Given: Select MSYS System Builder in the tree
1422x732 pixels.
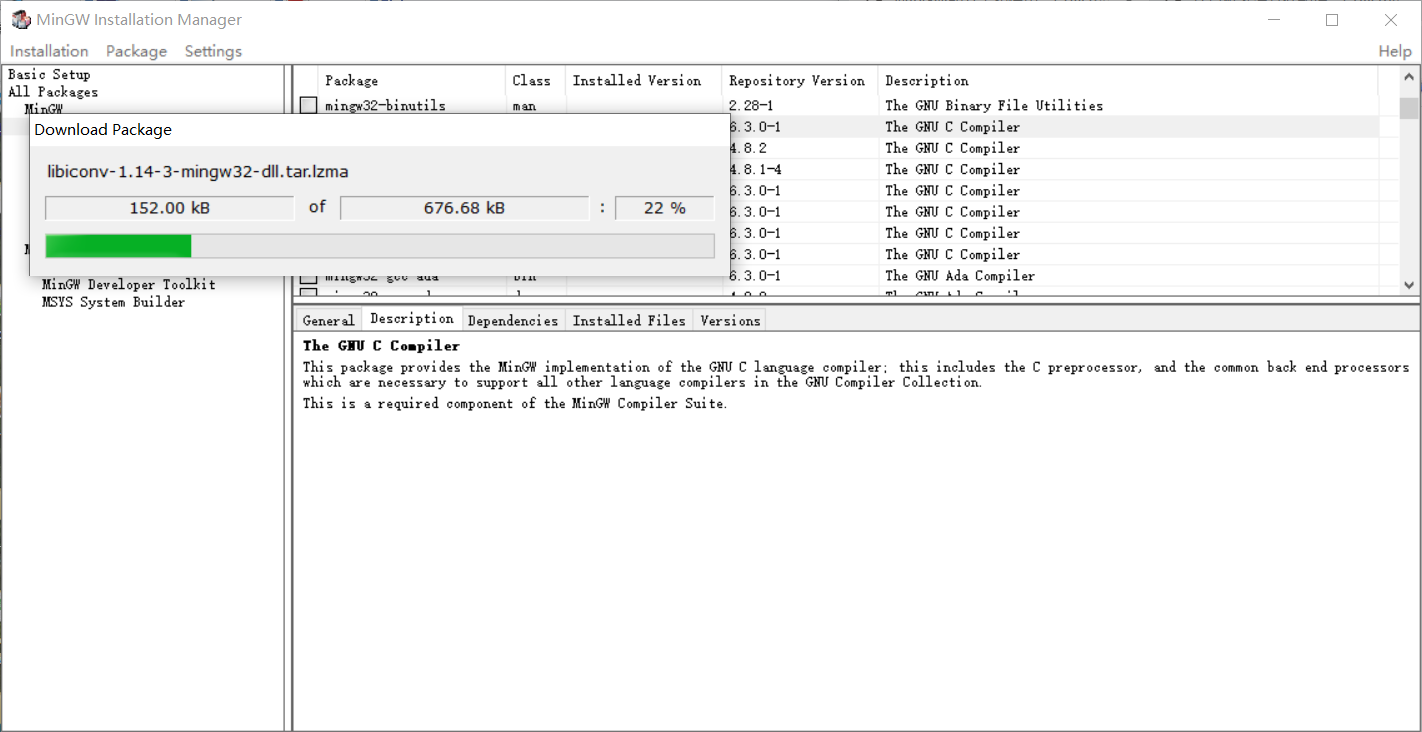Looking at the screenshot, I should click(113, 302).
